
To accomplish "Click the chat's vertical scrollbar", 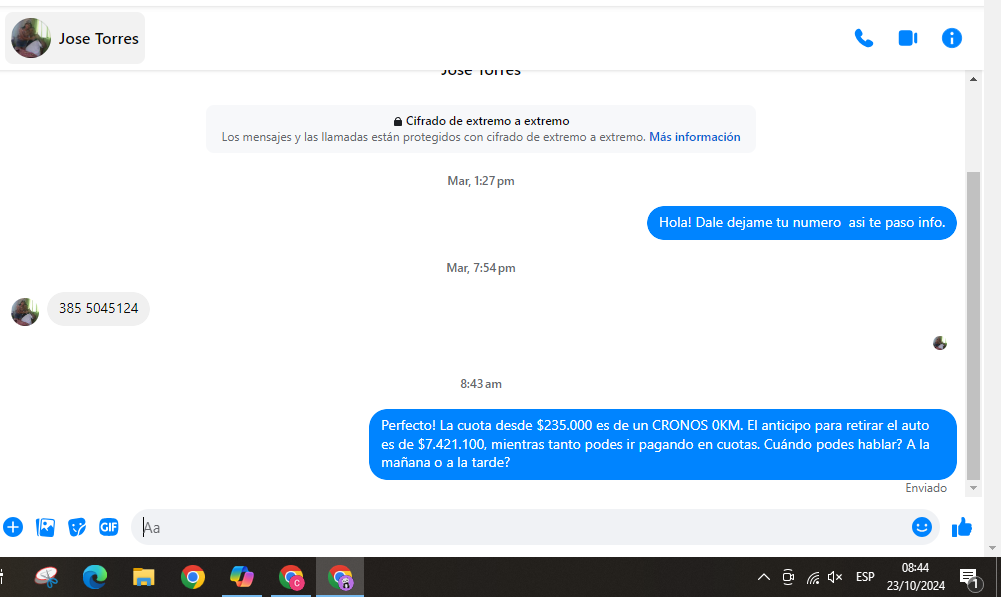I will (x=973, y=320).
